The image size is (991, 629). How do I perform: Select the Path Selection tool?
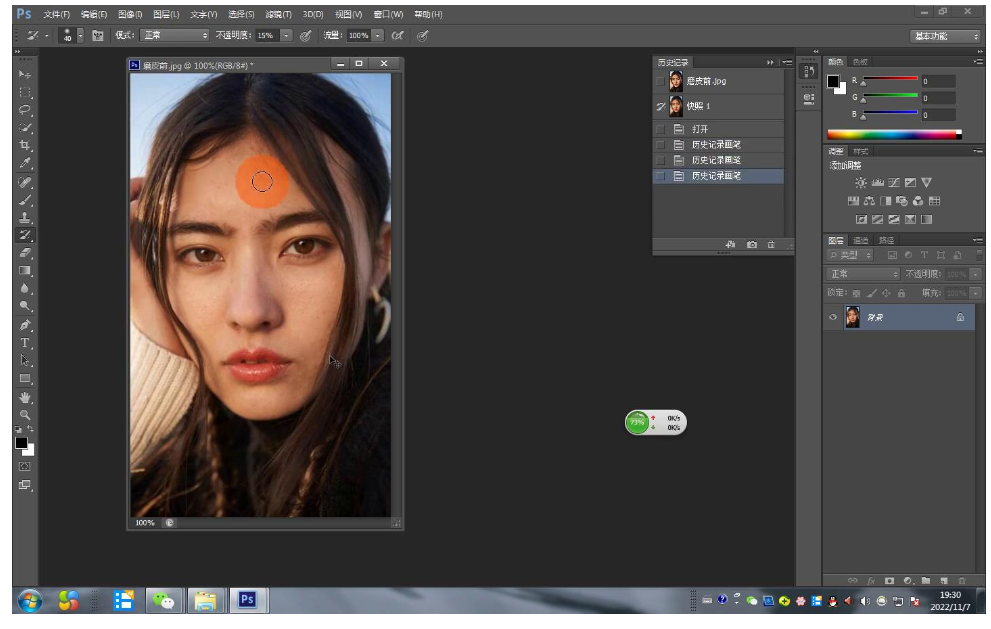pyautogui.click(x=25, y=361)
